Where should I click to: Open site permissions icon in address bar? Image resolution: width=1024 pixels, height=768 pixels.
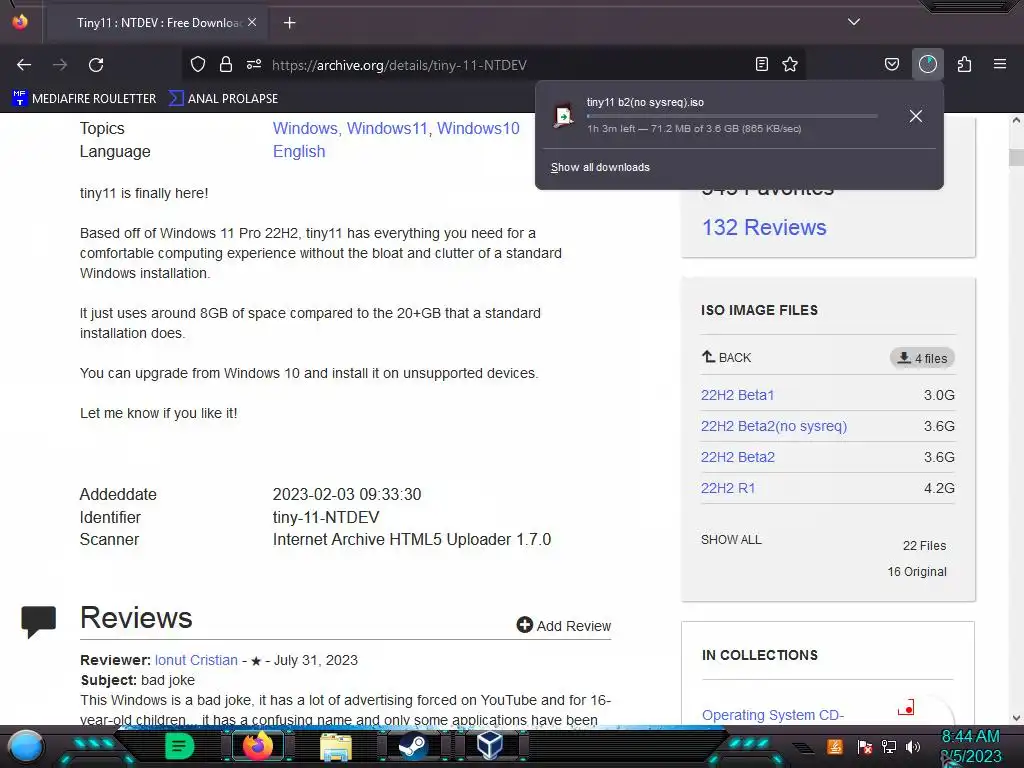(254, 64)
